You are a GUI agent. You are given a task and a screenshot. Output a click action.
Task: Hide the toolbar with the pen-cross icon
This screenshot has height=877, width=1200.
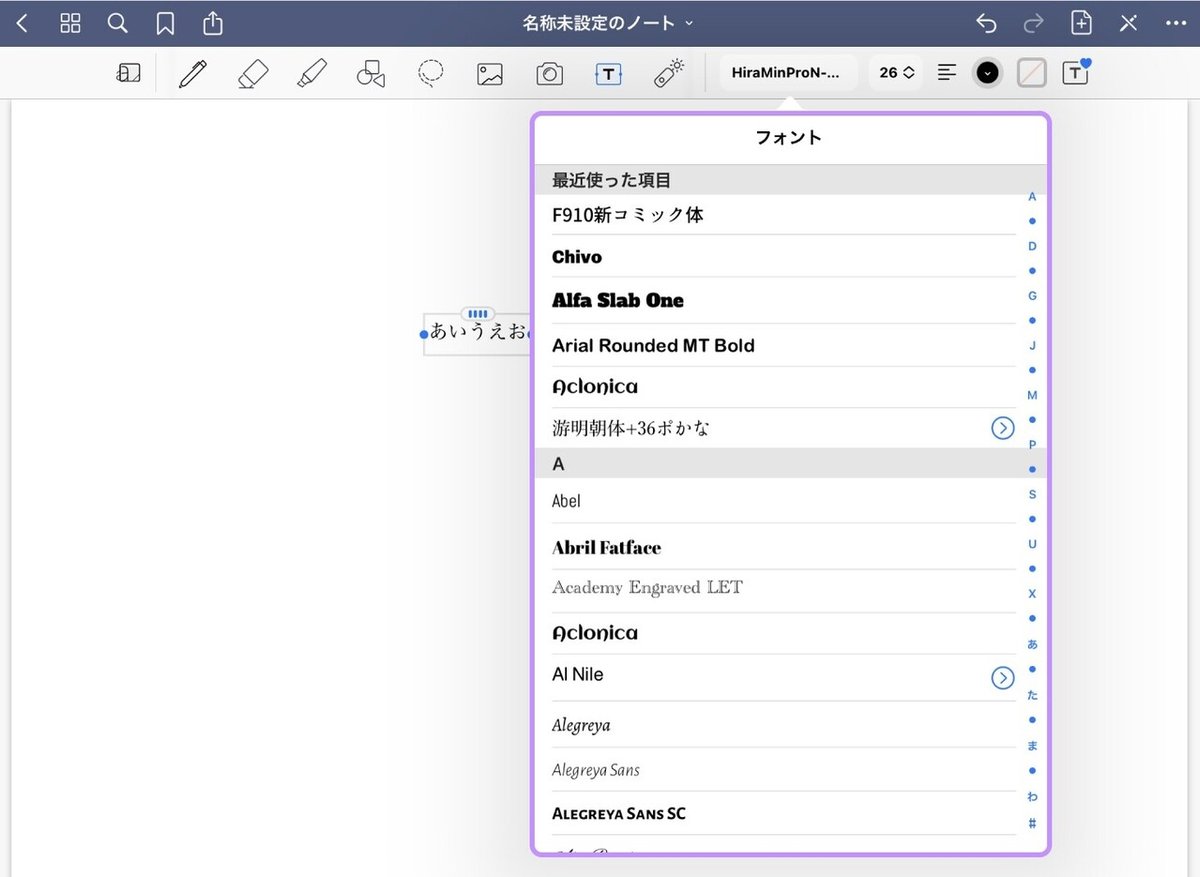[1128, 23]
